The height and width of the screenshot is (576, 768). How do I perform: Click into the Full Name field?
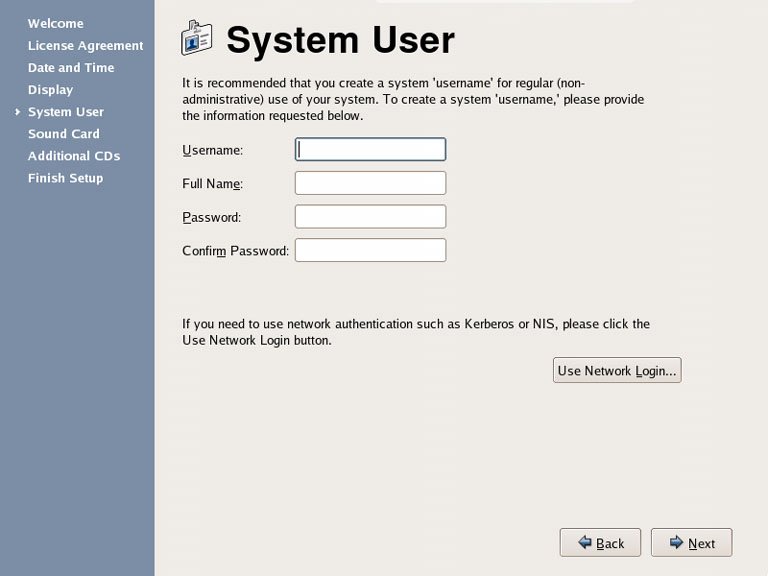(x=370, y=183)
